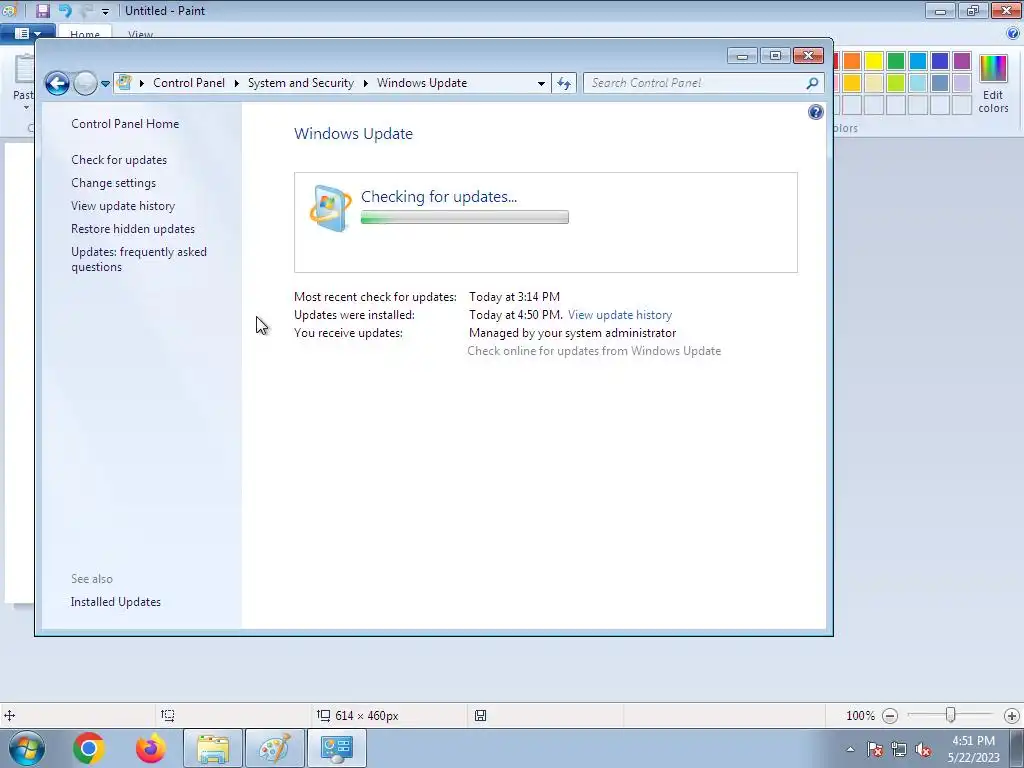1024x768 pixels.
Task: Click System and Security breadcrumb
Action: [300, 83]
